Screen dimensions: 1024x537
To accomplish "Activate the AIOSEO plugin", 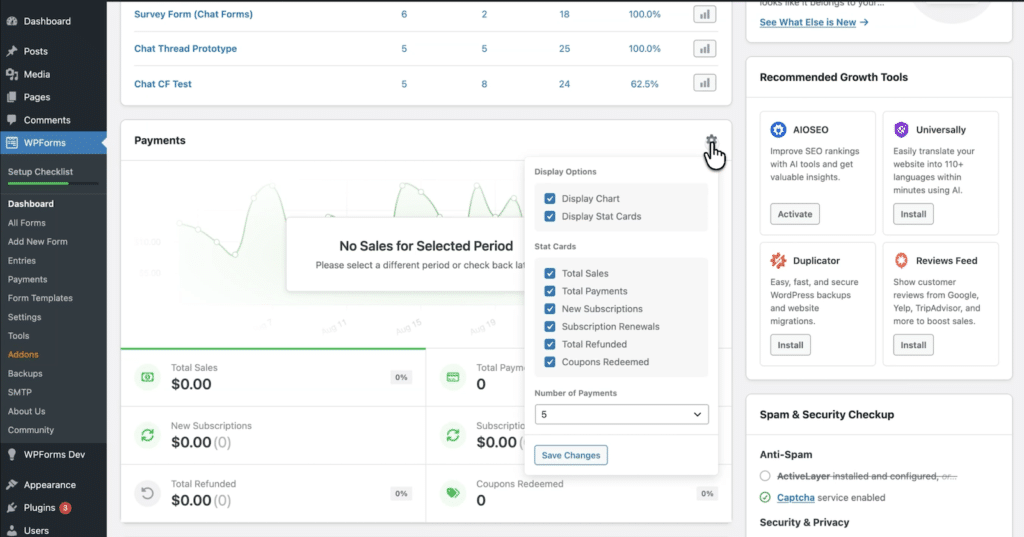I will click(795, 214).
